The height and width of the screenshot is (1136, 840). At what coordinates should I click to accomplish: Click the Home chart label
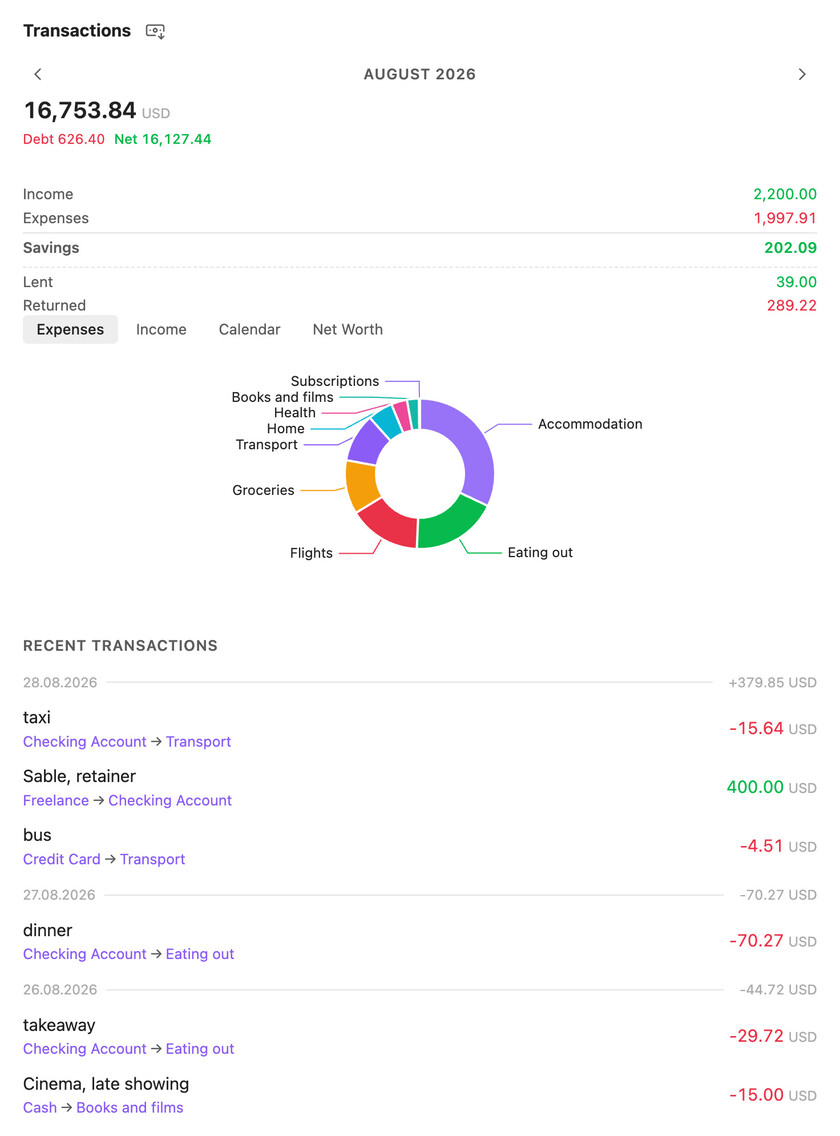(286, 428)
